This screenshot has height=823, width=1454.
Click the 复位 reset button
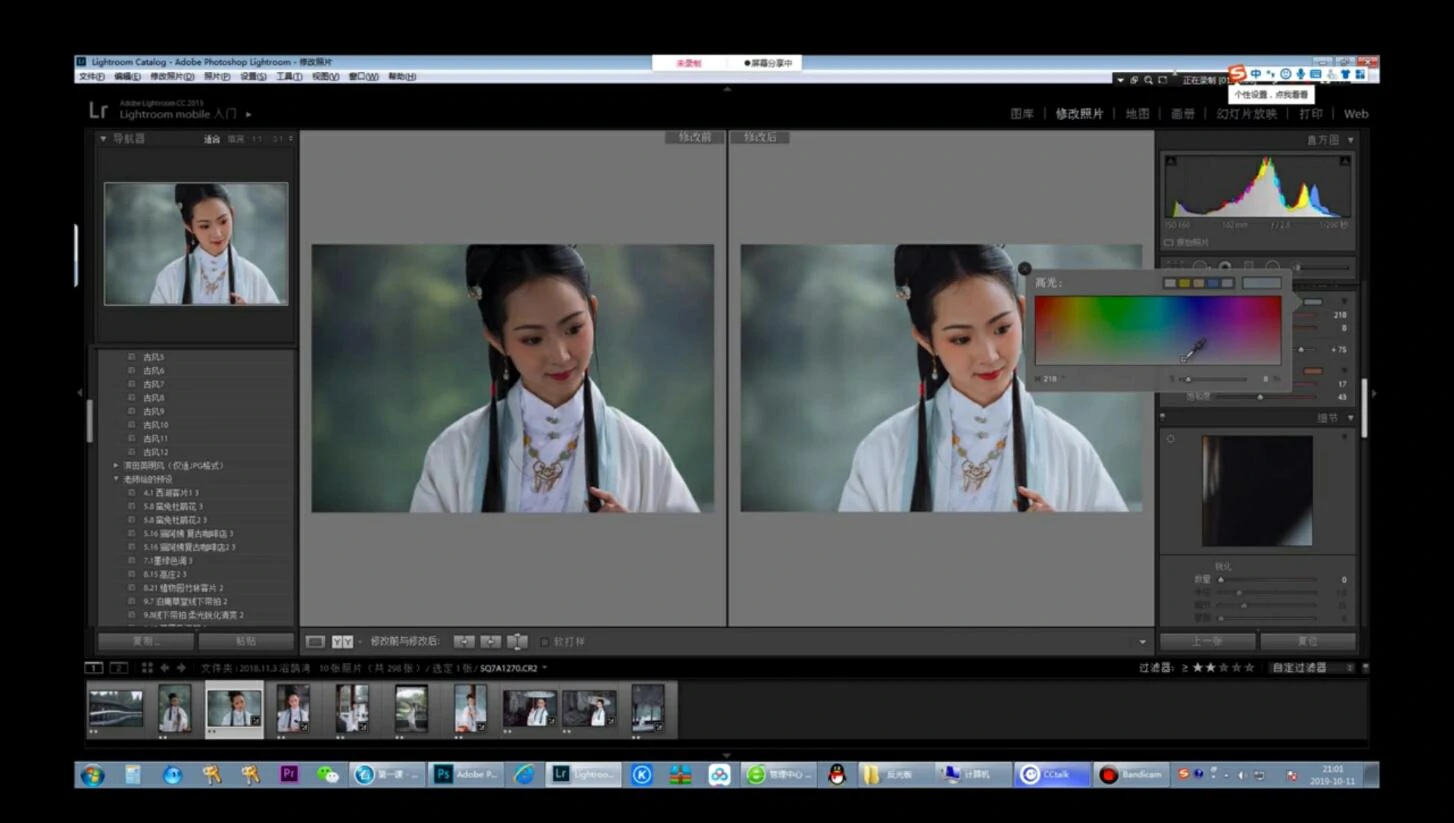click(1308, 642)
